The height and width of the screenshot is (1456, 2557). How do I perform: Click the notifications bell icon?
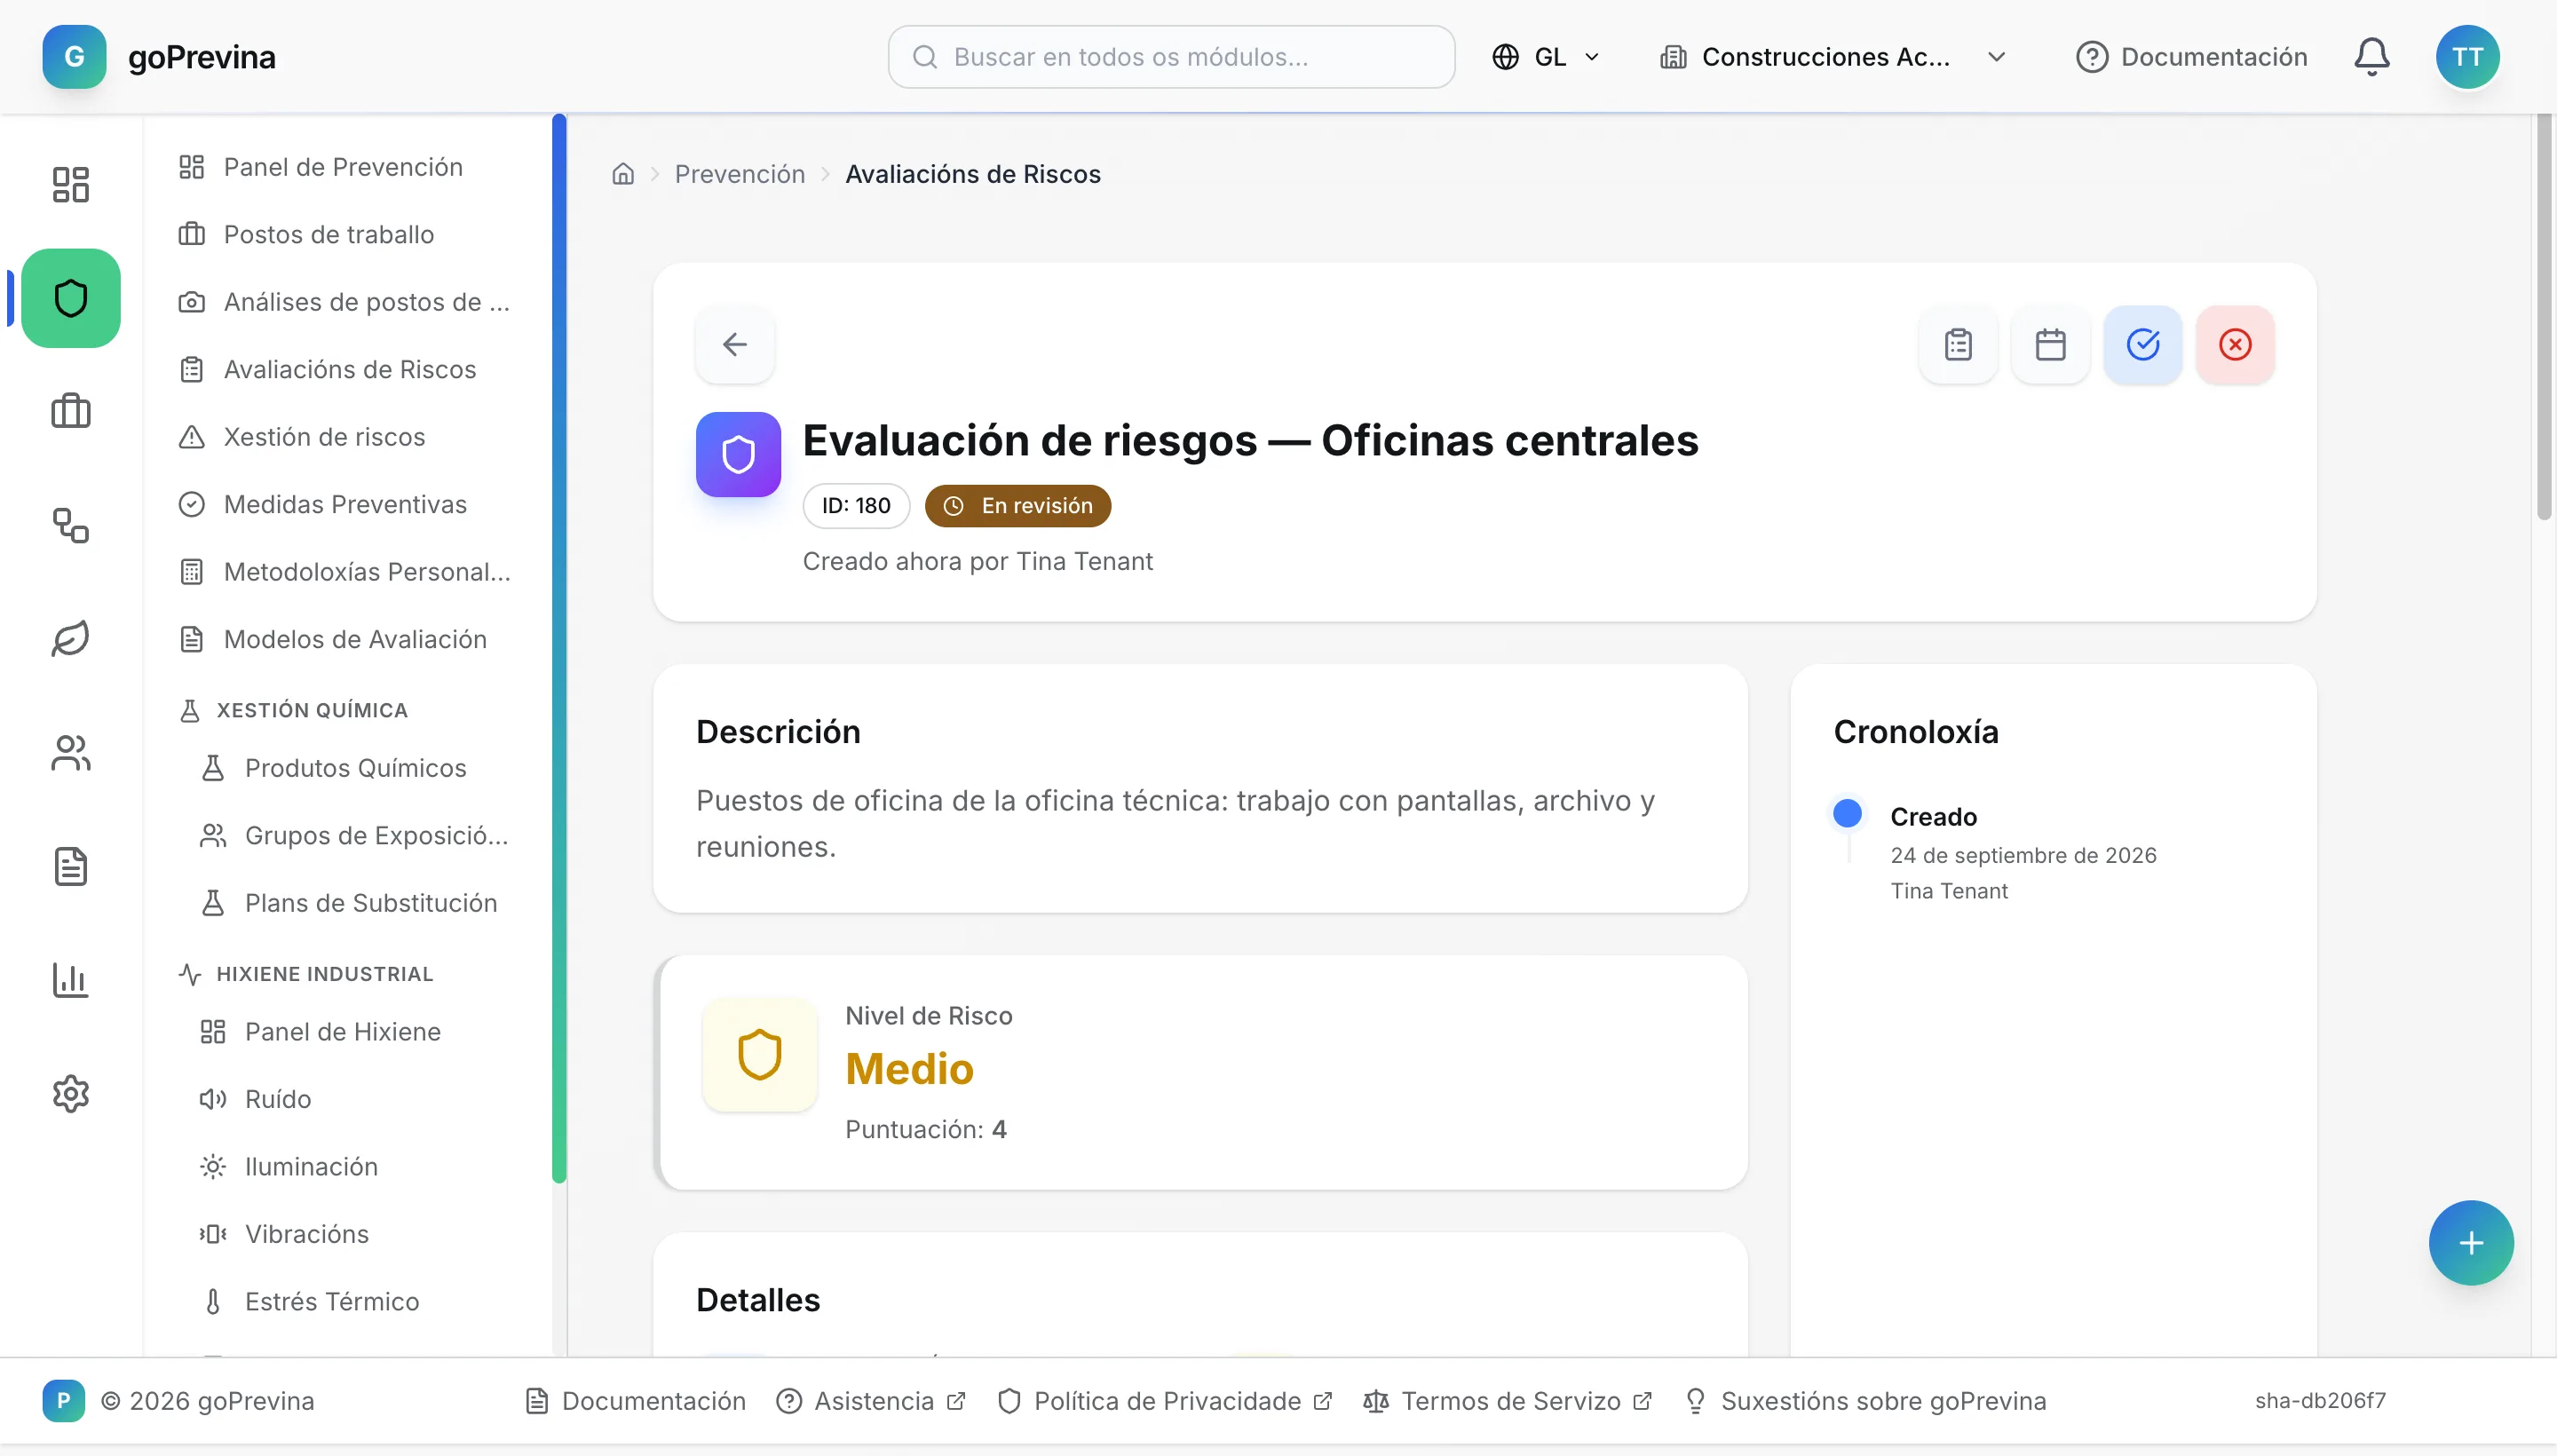tap(2371, 57)
